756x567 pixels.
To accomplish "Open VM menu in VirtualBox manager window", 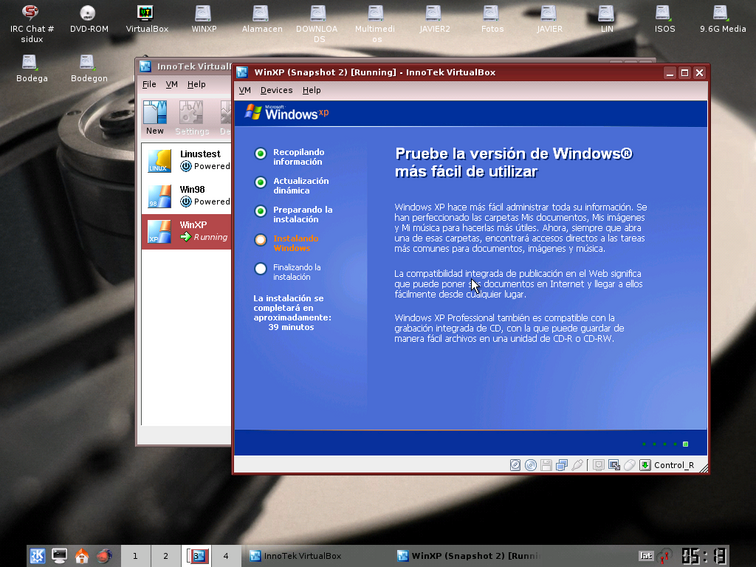I will (172, 84).
